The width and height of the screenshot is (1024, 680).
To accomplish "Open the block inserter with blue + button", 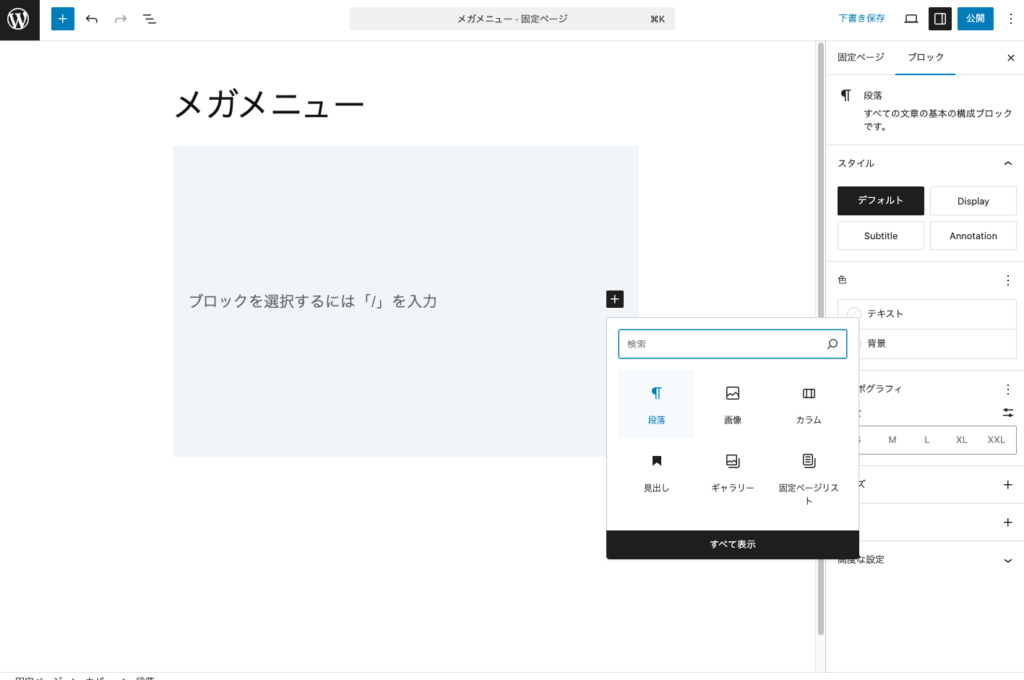I will tap(62, 18).
